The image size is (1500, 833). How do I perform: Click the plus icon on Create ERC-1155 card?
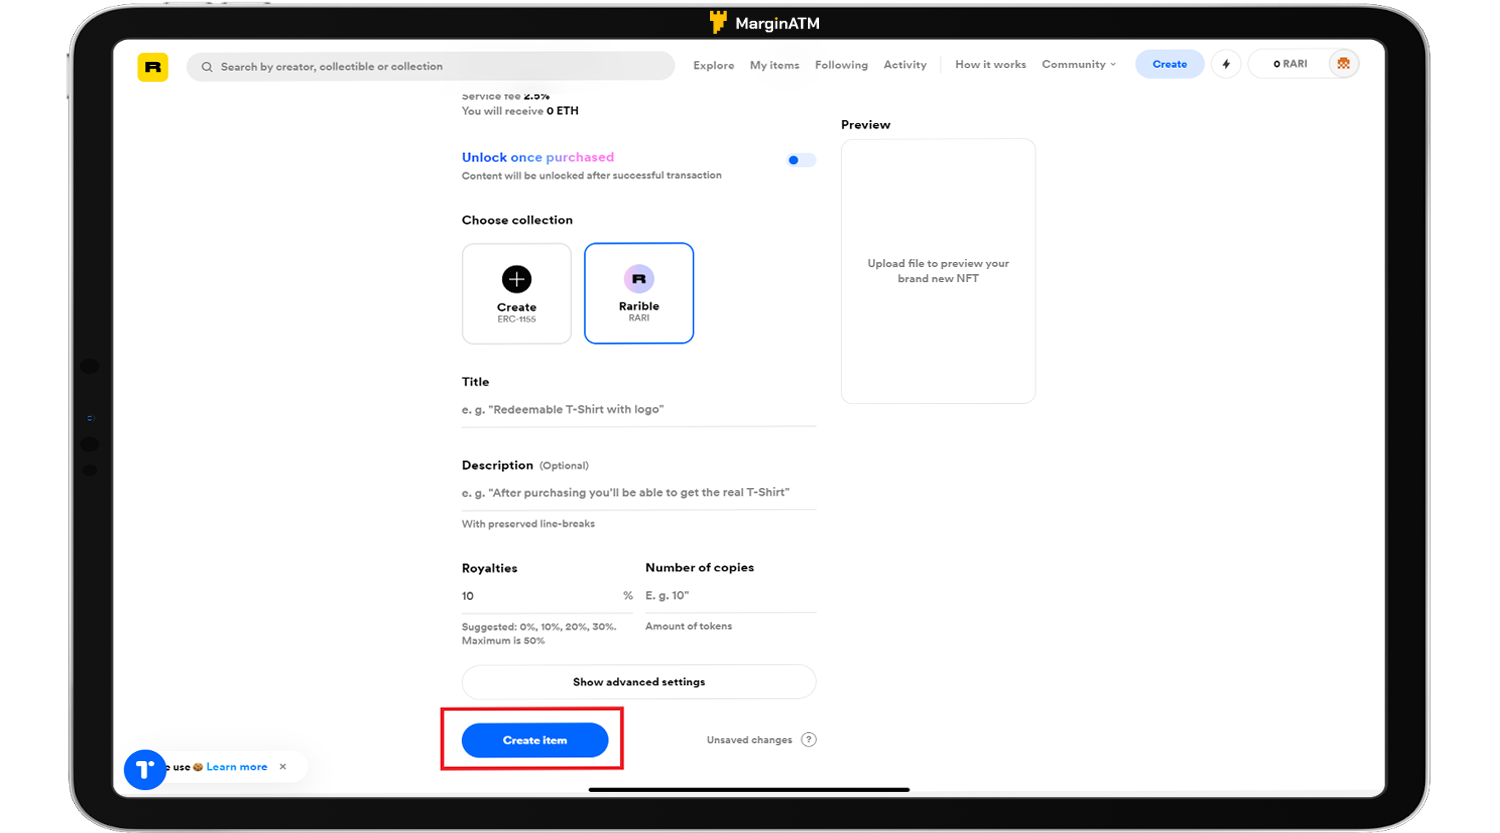tap(517, 279)
